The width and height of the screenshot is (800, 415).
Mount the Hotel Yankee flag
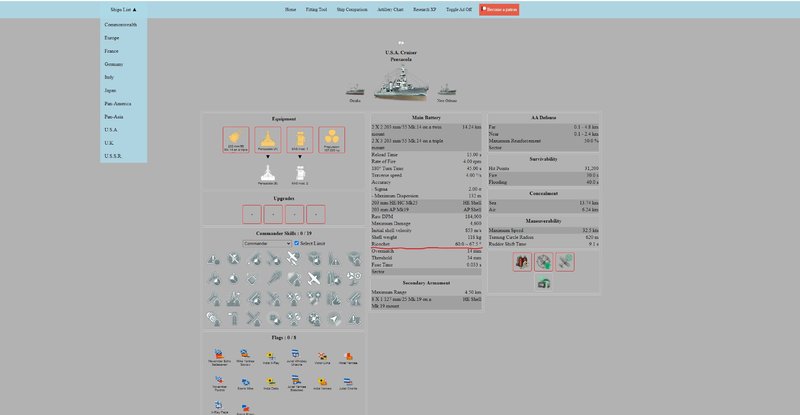[x=348, y=357]
